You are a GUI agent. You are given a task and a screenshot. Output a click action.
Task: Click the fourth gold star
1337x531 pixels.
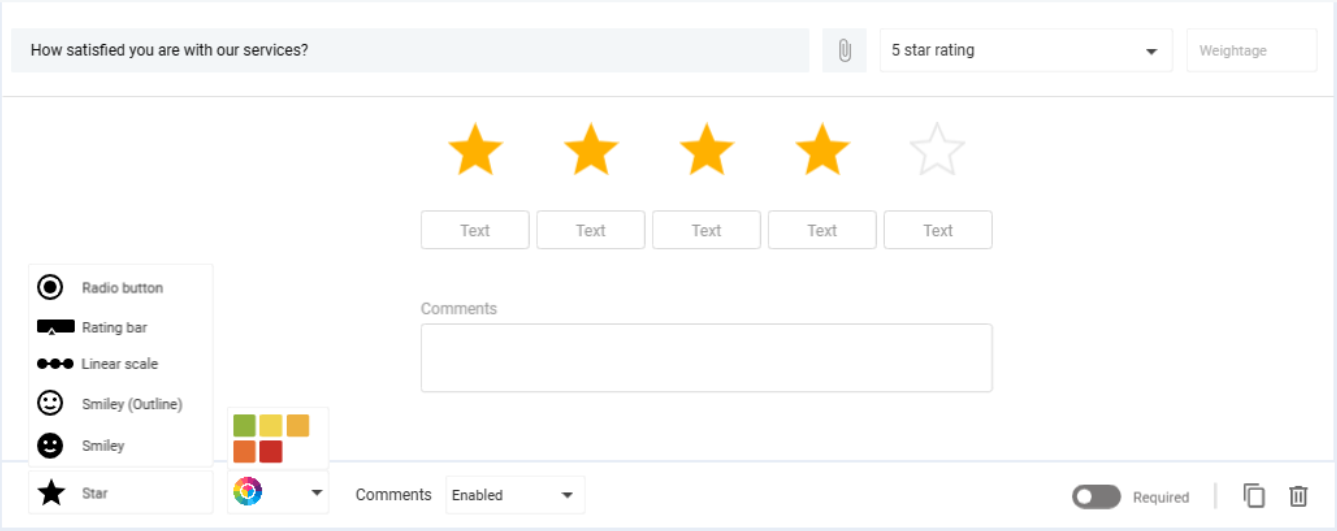coord(822,150)
